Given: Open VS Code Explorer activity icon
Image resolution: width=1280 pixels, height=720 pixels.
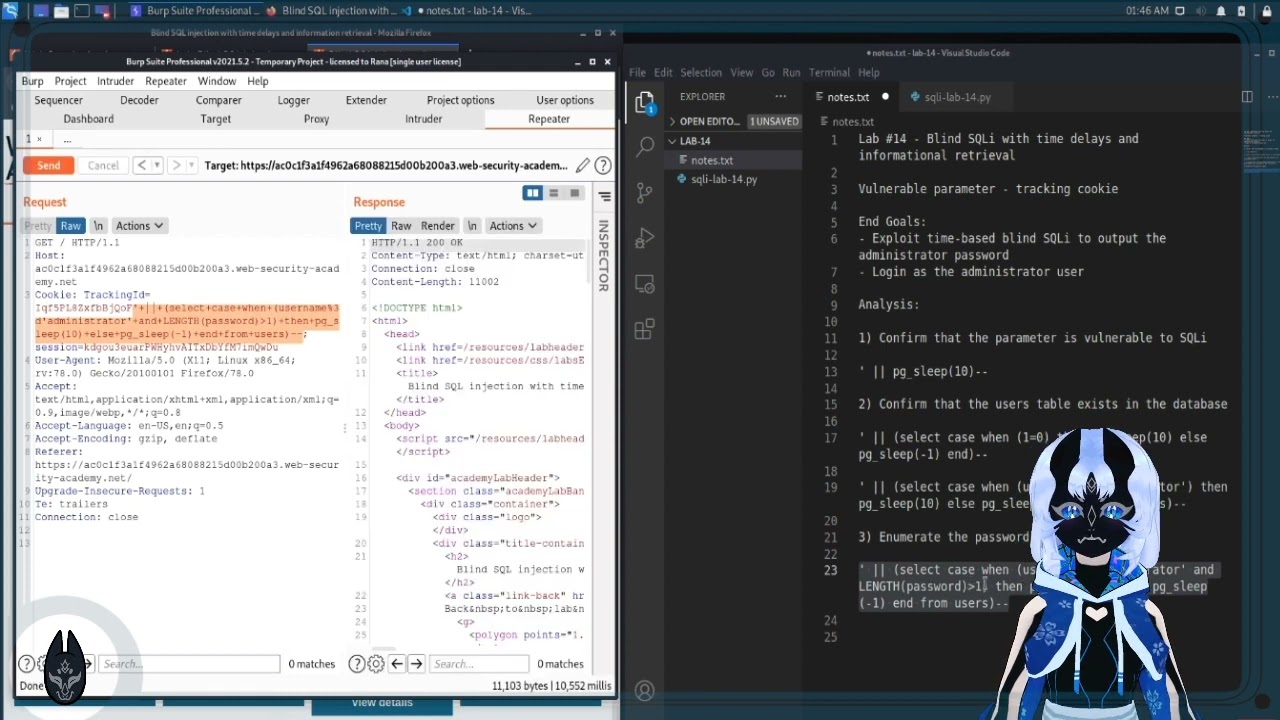Looking at the screenshot, I should point(645,103).
